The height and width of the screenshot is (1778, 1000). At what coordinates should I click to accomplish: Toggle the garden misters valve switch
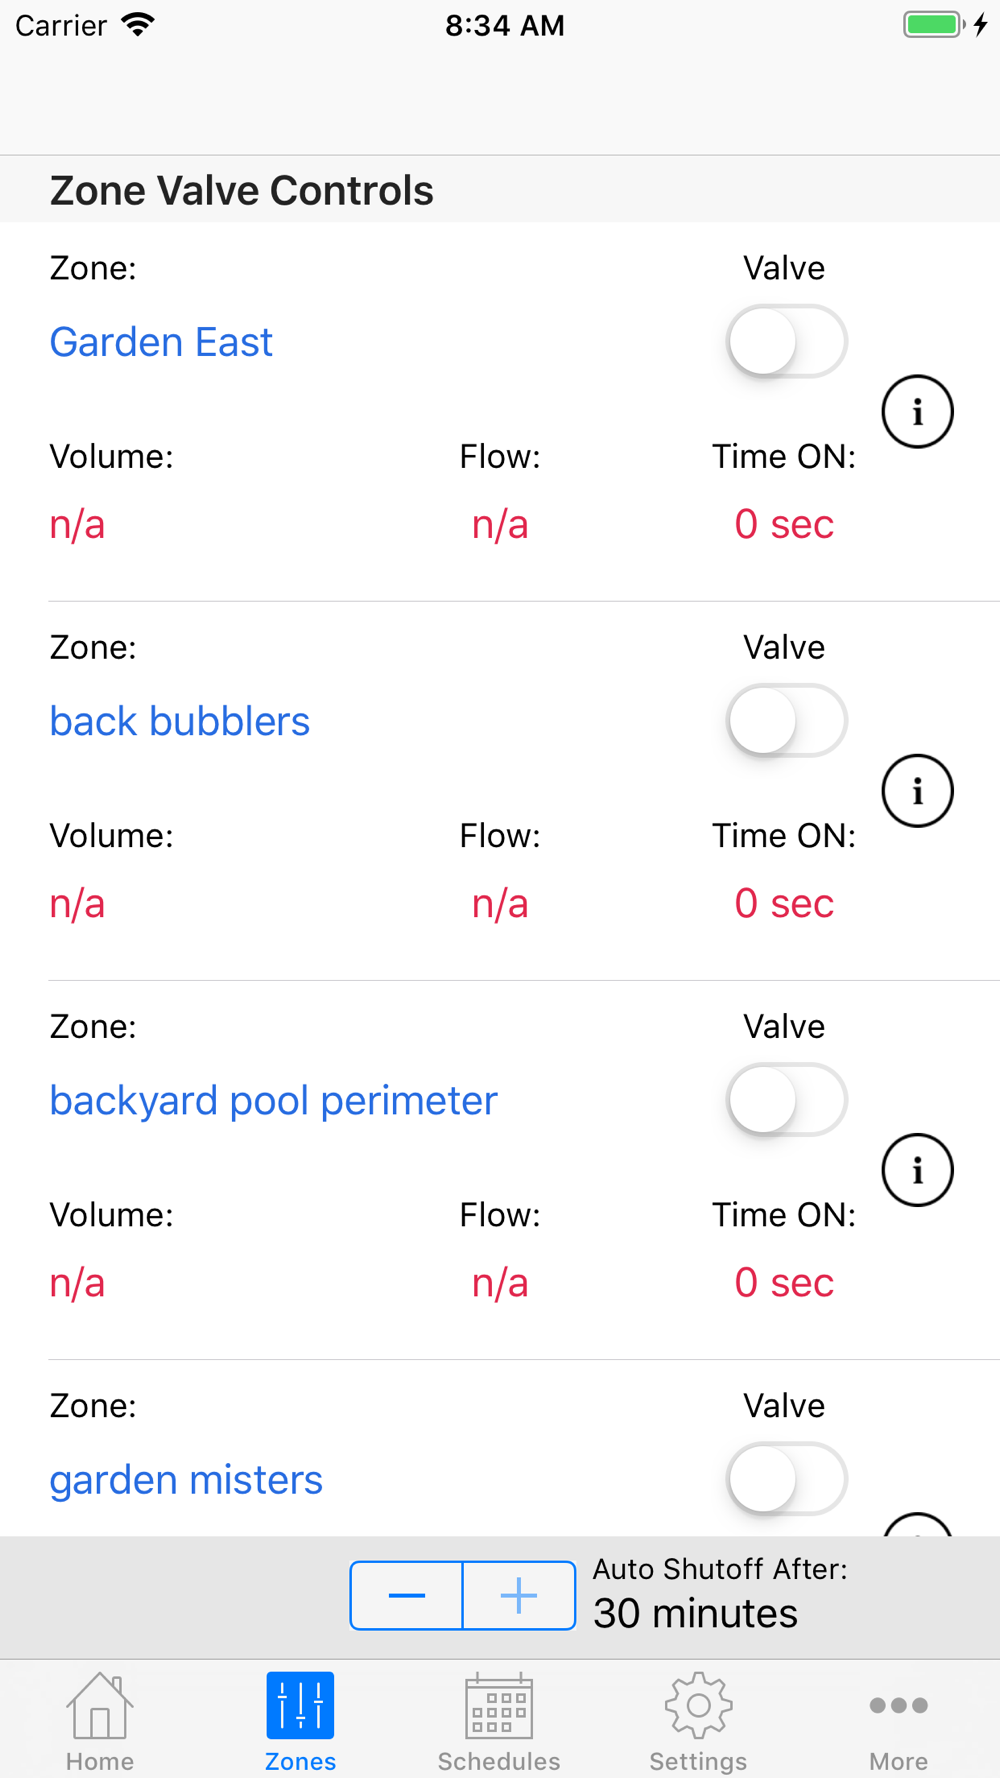(x=786, y=1479)
